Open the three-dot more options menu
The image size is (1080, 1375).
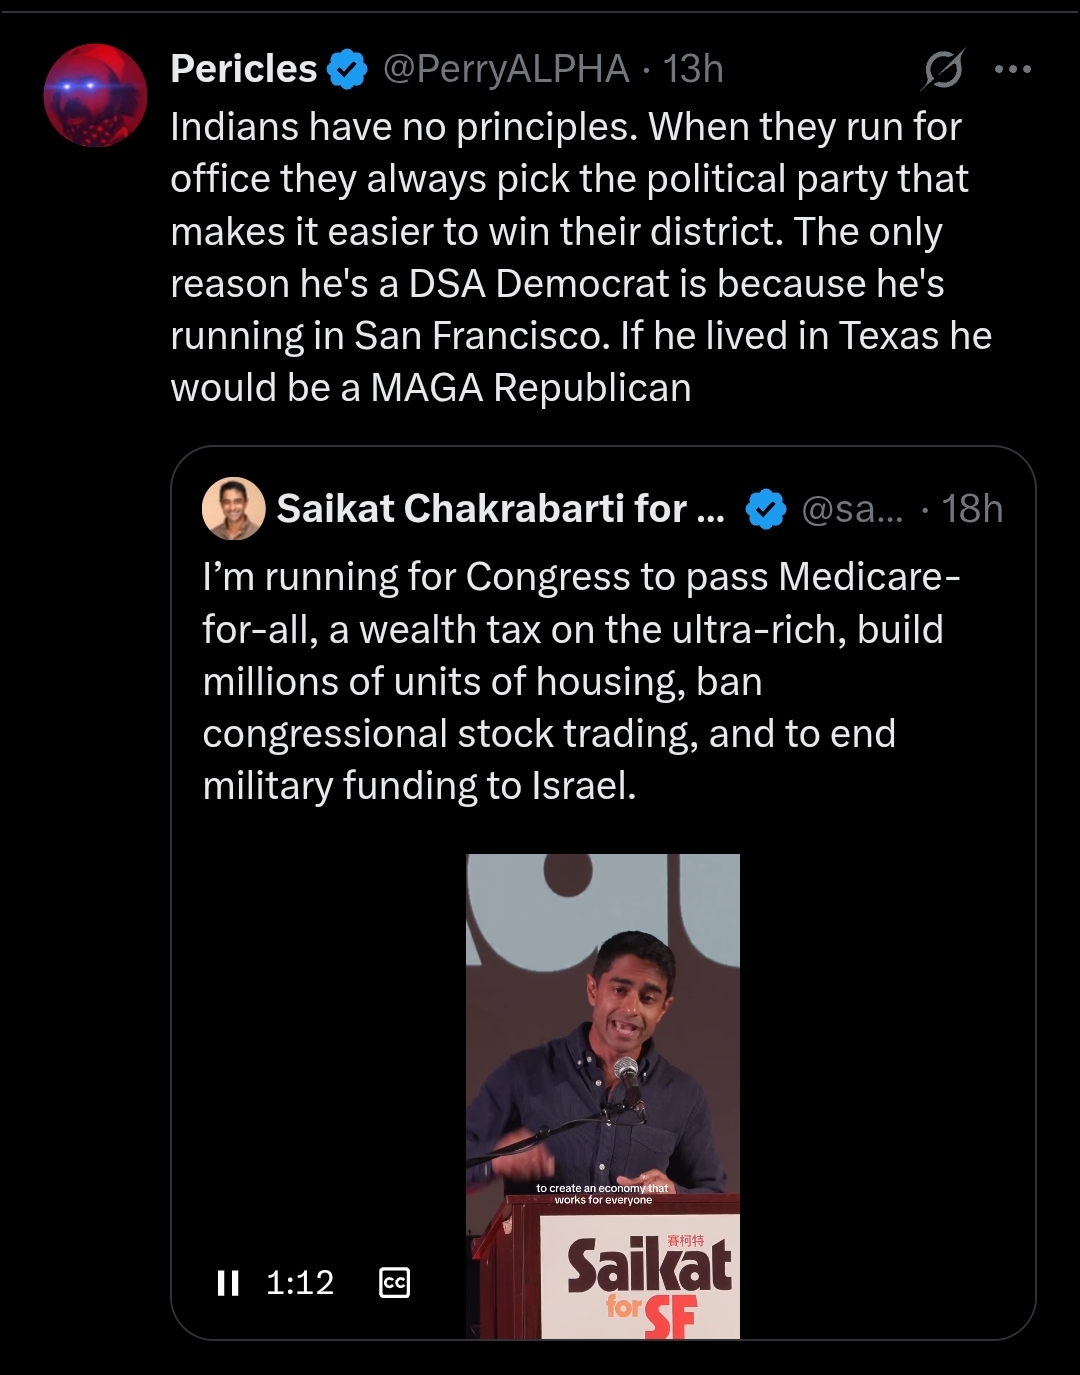(x=1012, y=69)
